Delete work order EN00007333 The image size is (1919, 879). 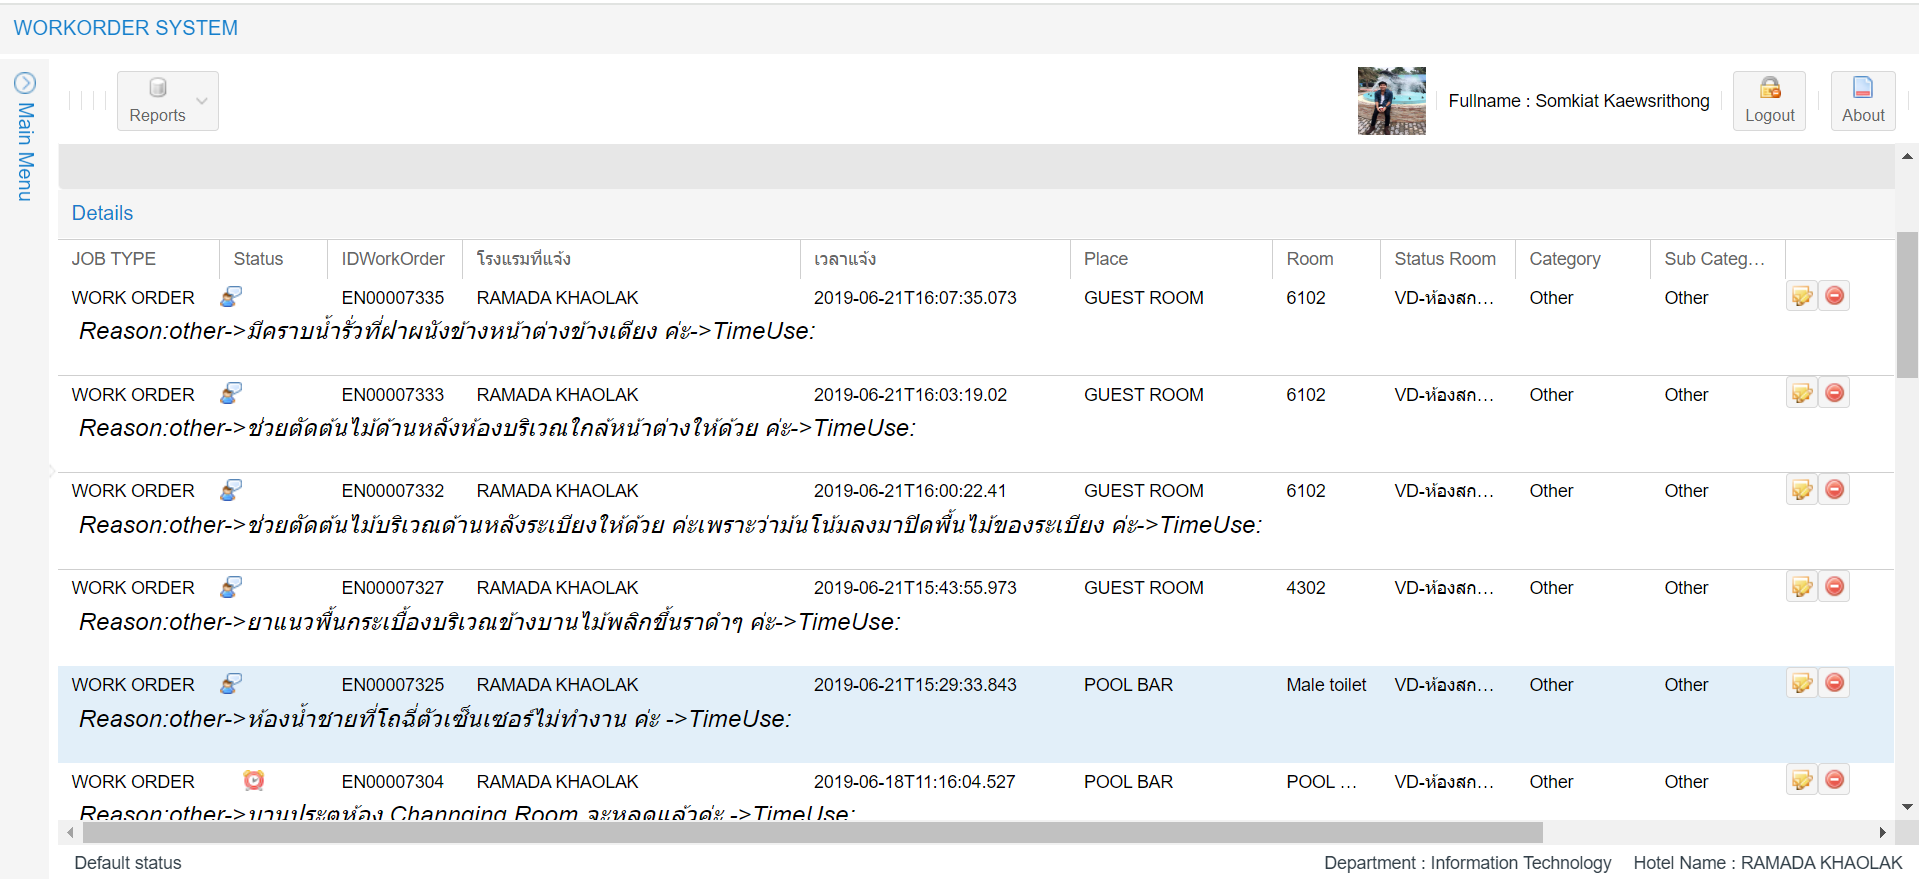[1834, 393]
